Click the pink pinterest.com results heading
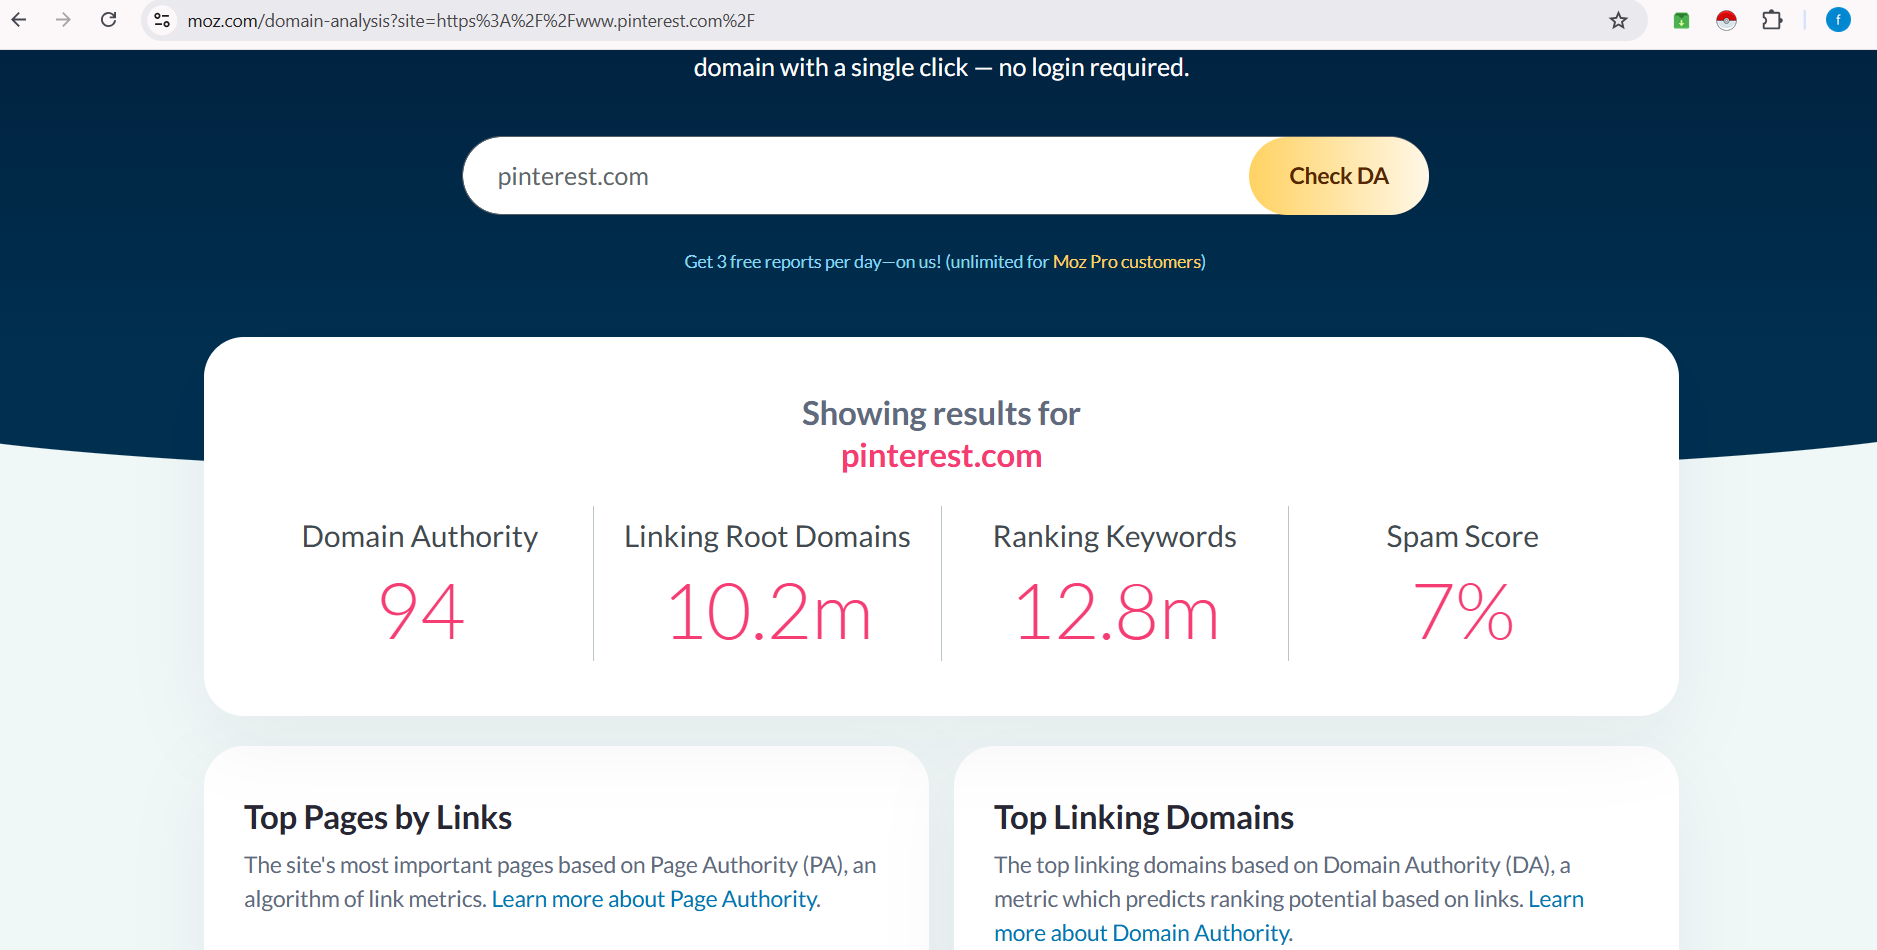Viewport: 1877px width, 950px height. pyautogui.click(x=941, y=456)
